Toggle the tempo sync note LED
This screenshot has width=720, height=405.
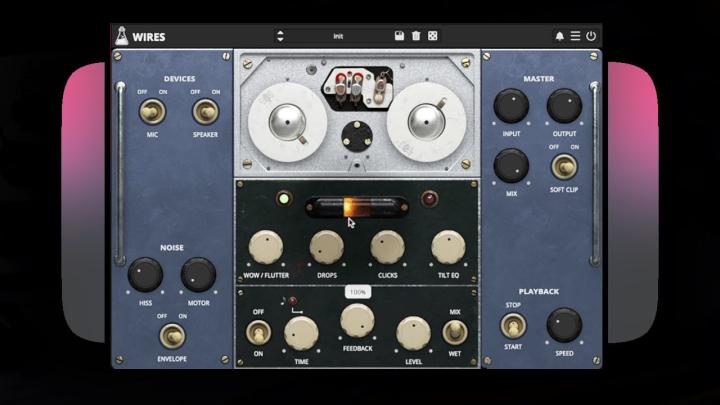(x=292, y=301)
